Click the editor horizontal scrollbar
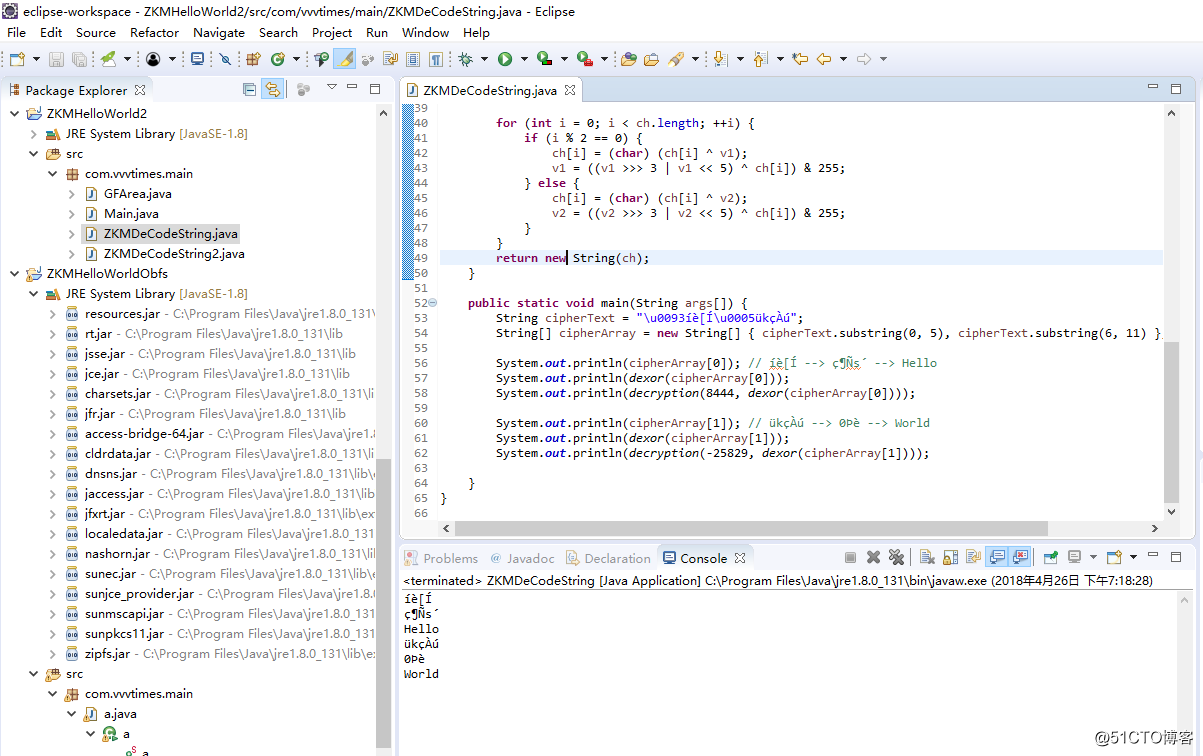Viewport: 1203px width, 756px height. coord(750,528)
